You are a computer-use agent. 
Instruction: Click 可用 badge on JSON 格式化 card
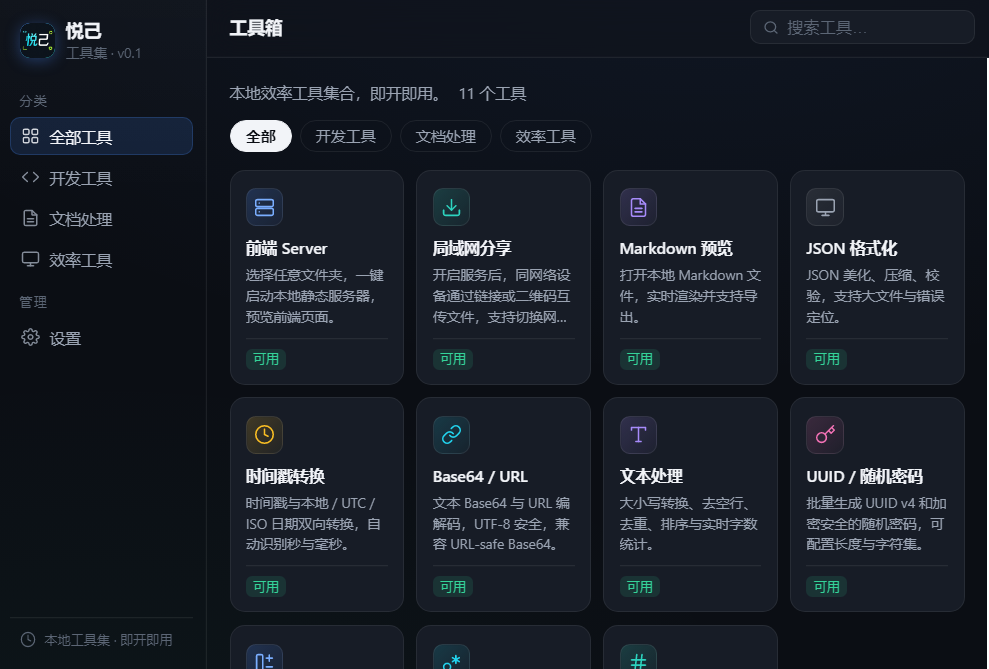826,359
